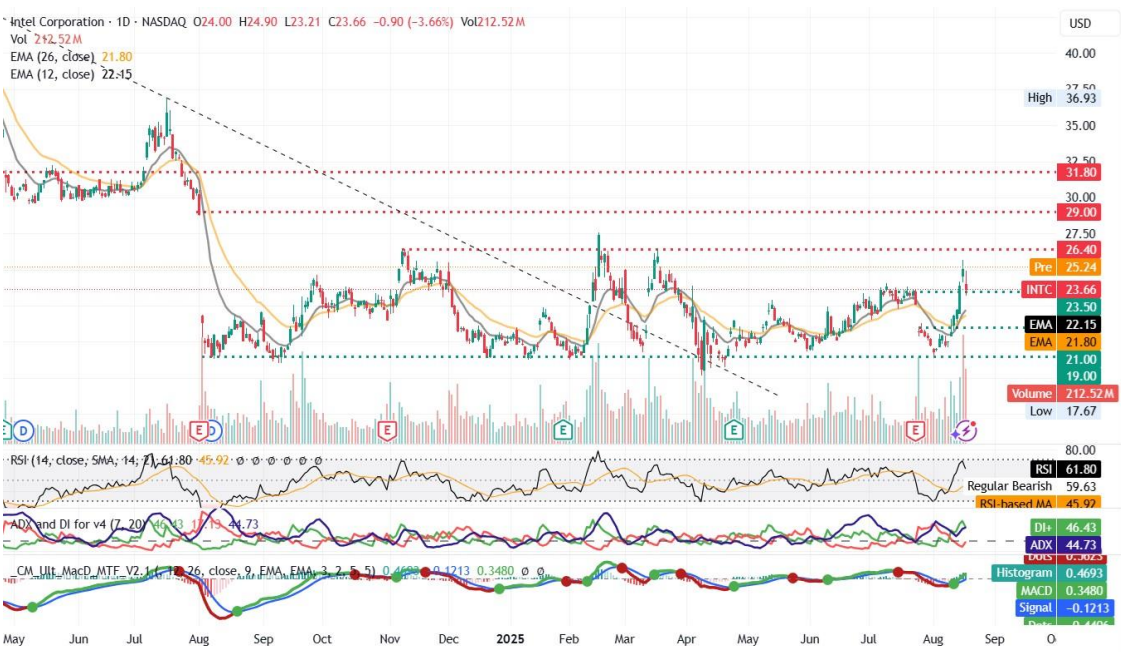Click the Feb label on the time axis

568,638
